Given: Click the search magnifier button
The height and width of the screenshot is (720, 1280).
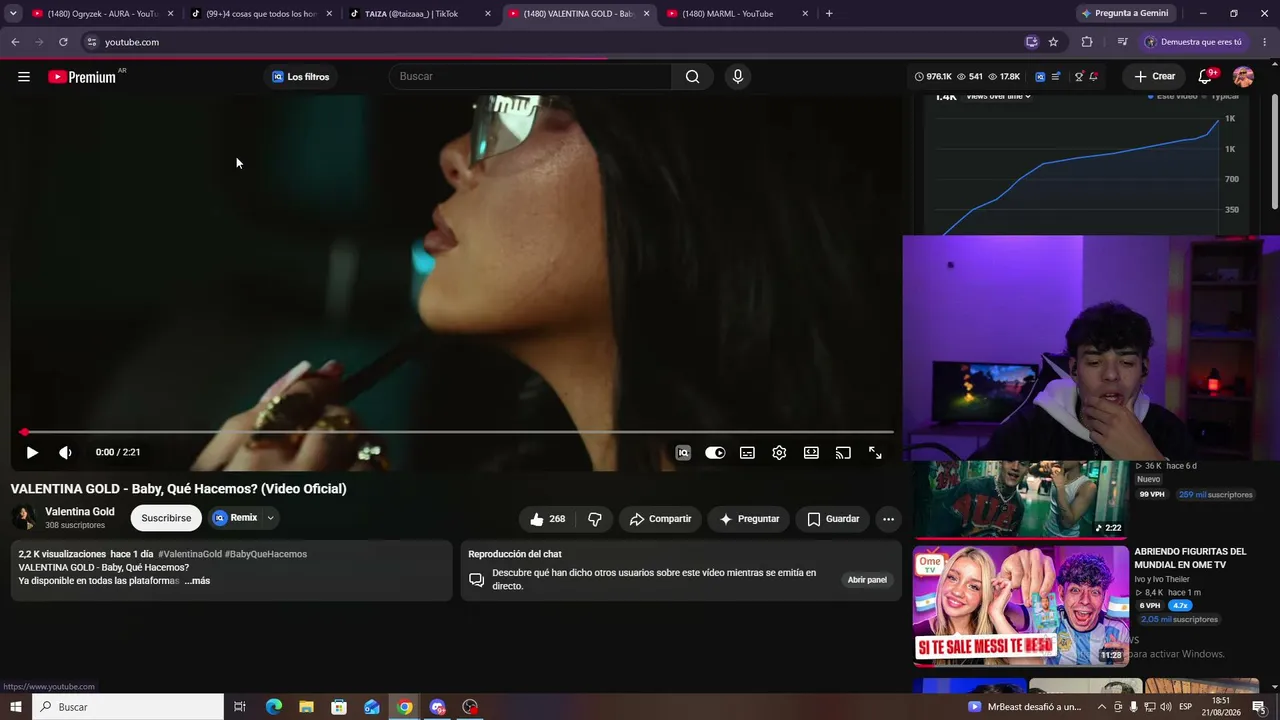Looking at the screenshot, I should pos(692,77).
